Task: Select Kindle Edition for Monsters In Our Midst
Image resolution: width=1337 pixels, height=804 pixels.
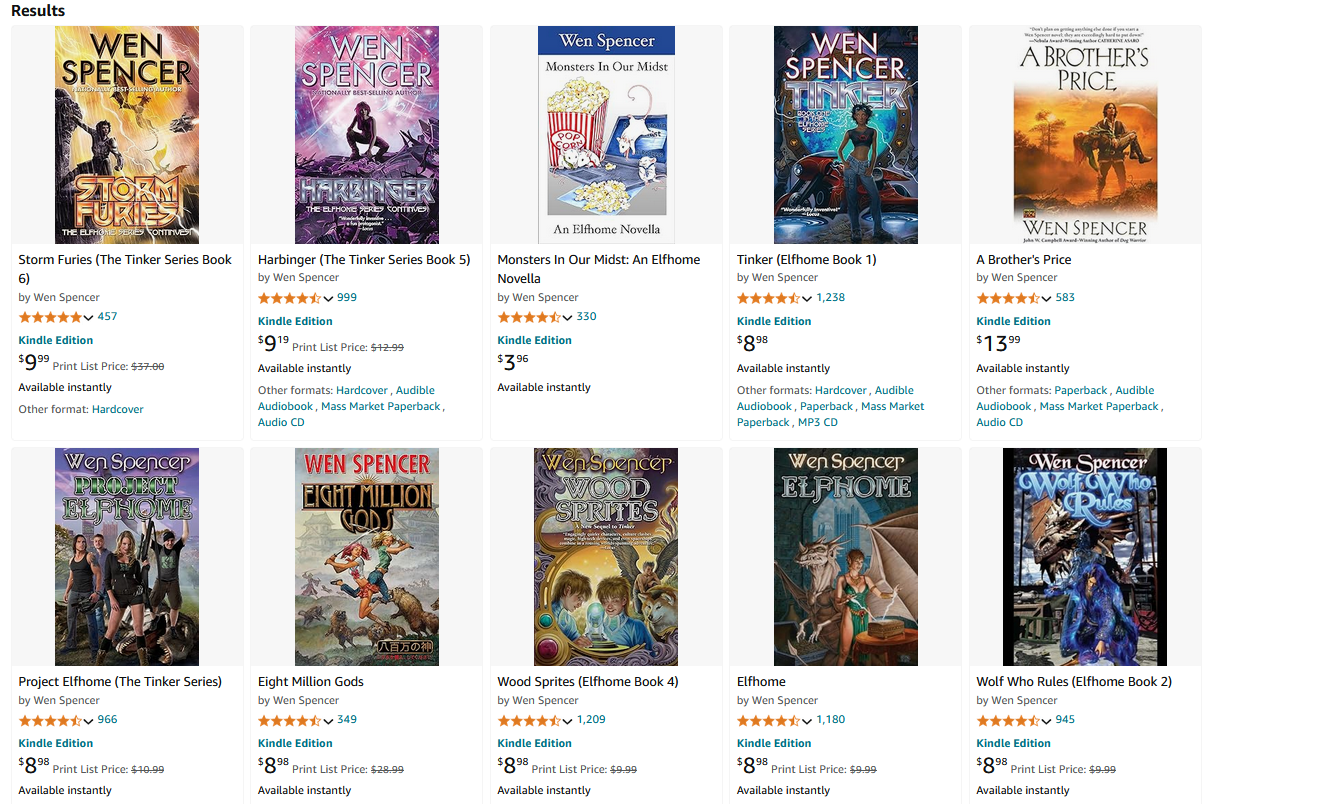Action: (535, 341)
